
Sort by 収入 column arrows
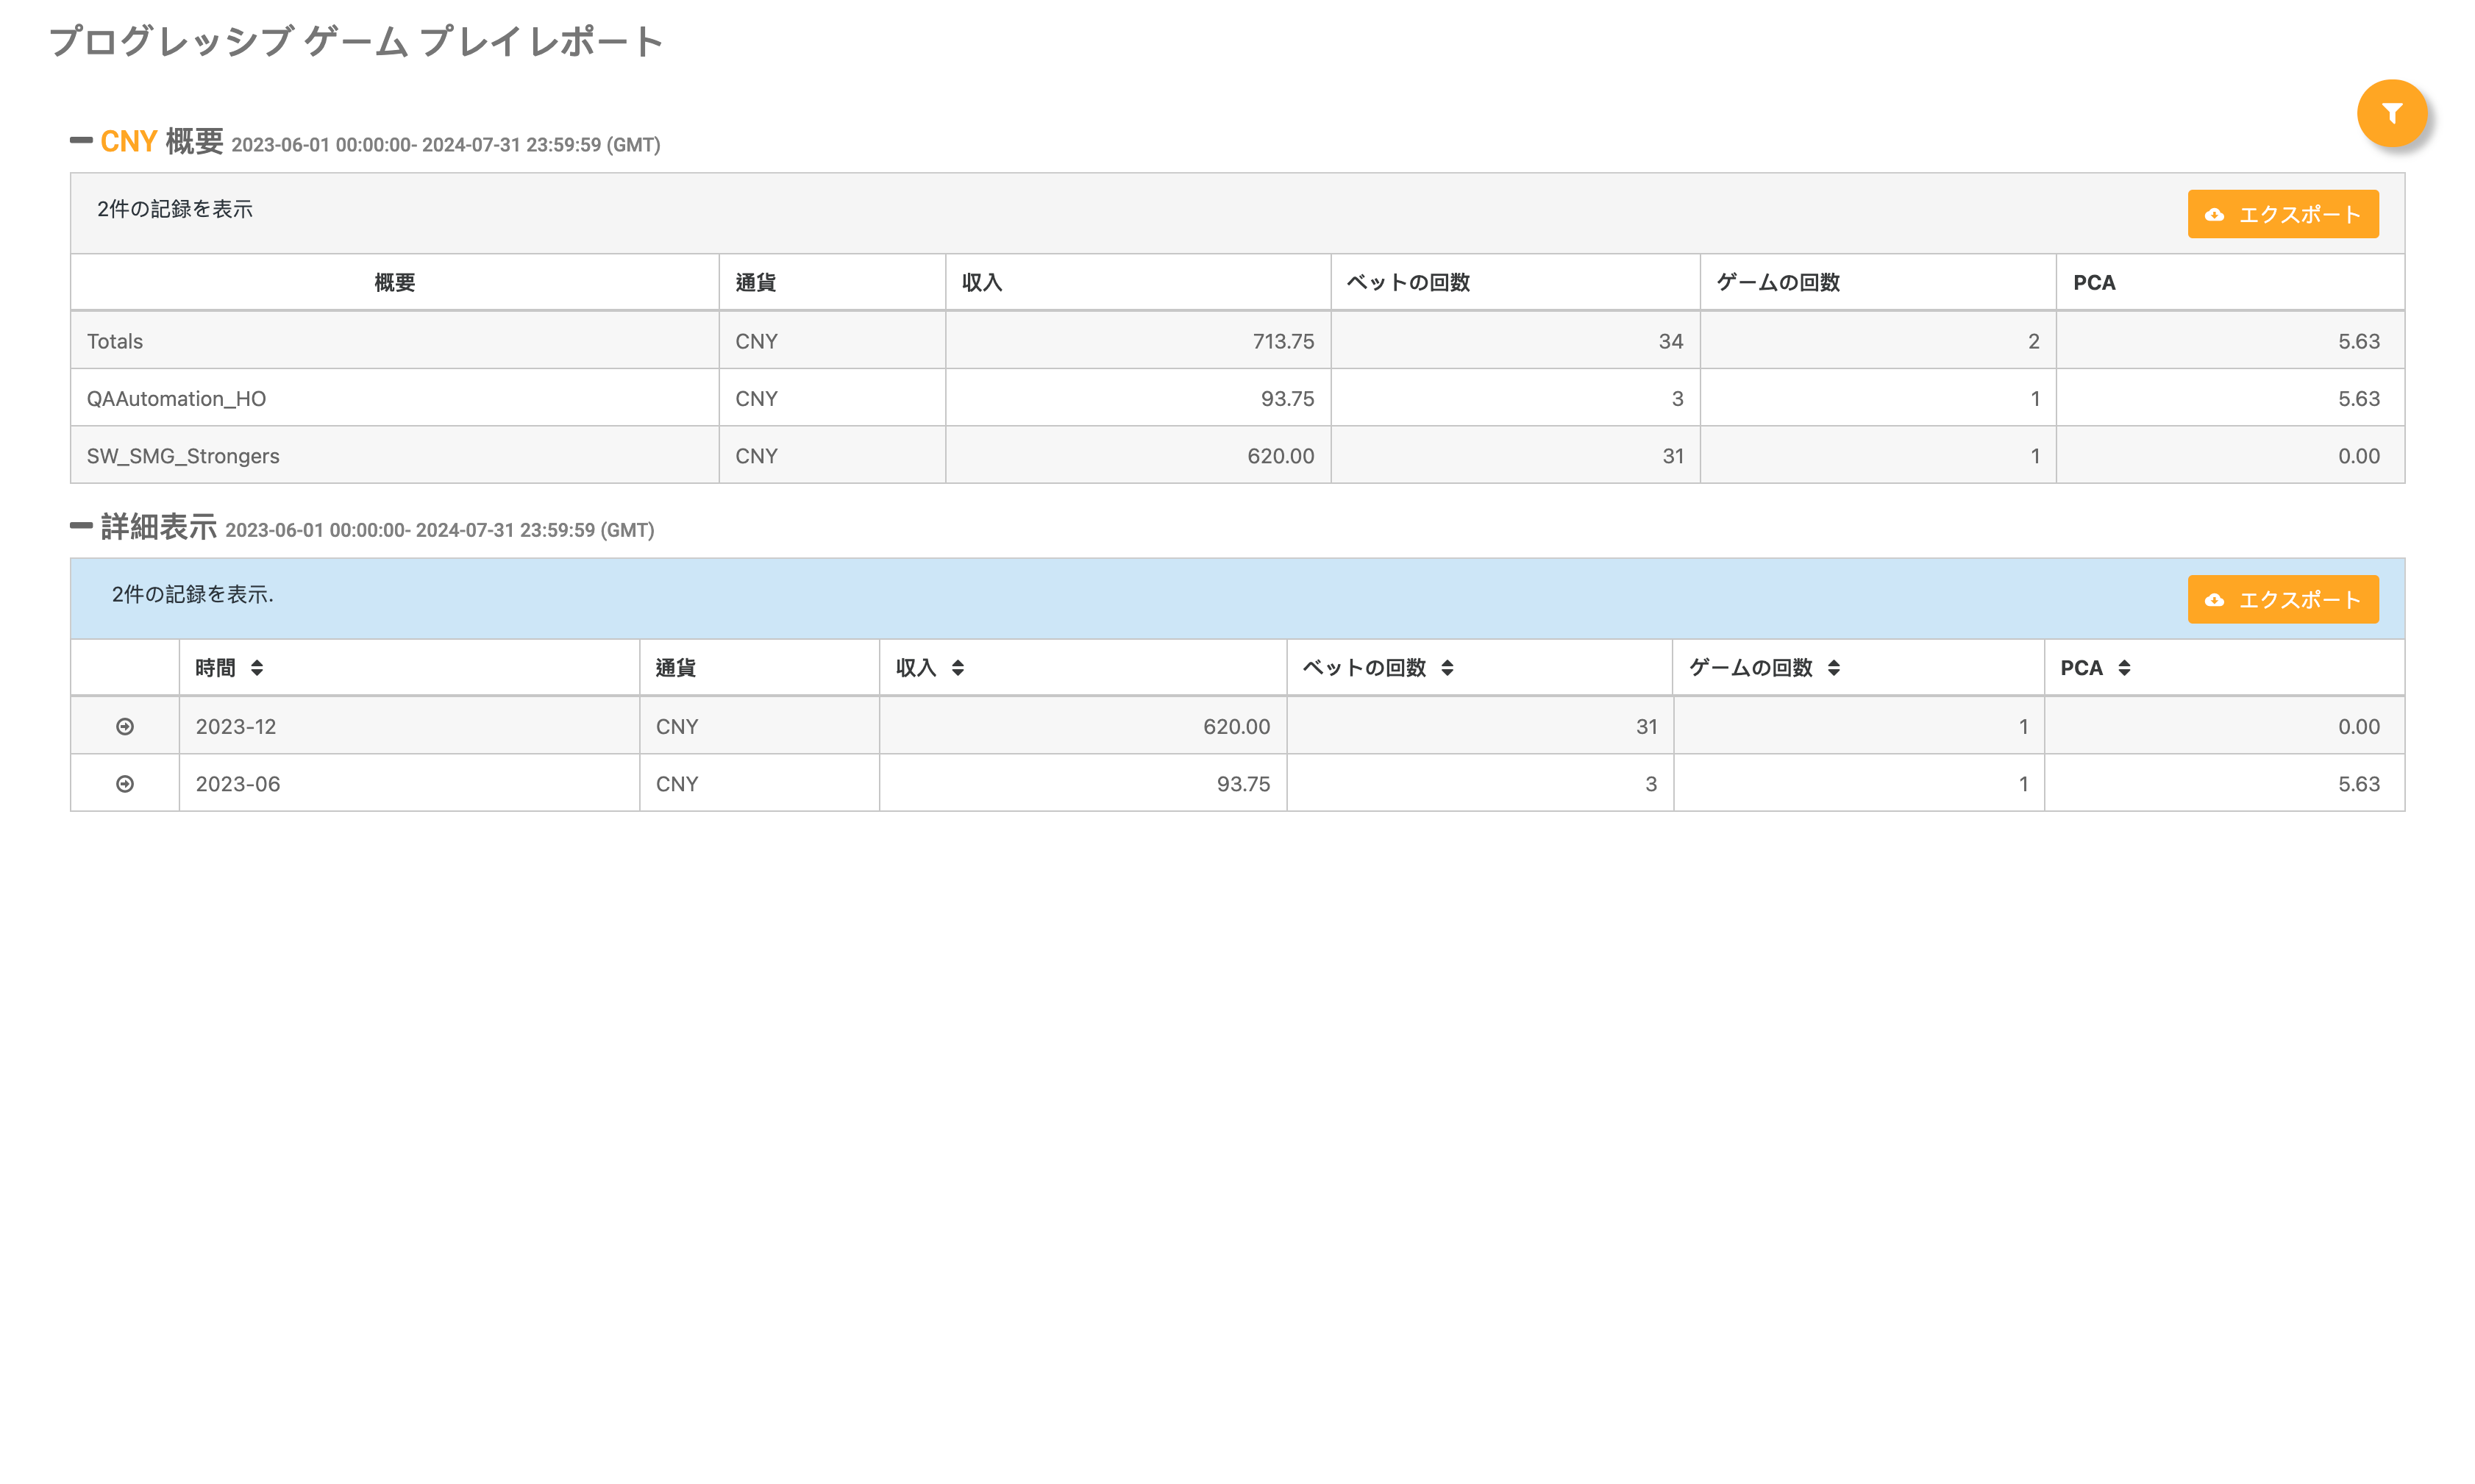958,668
